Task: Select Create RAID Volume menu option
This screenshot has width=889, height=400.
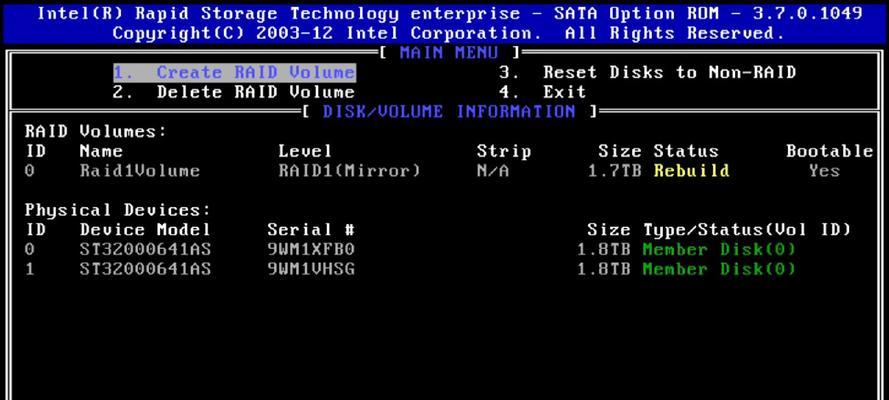Action: pyautogui.click(x=234, y=73)
